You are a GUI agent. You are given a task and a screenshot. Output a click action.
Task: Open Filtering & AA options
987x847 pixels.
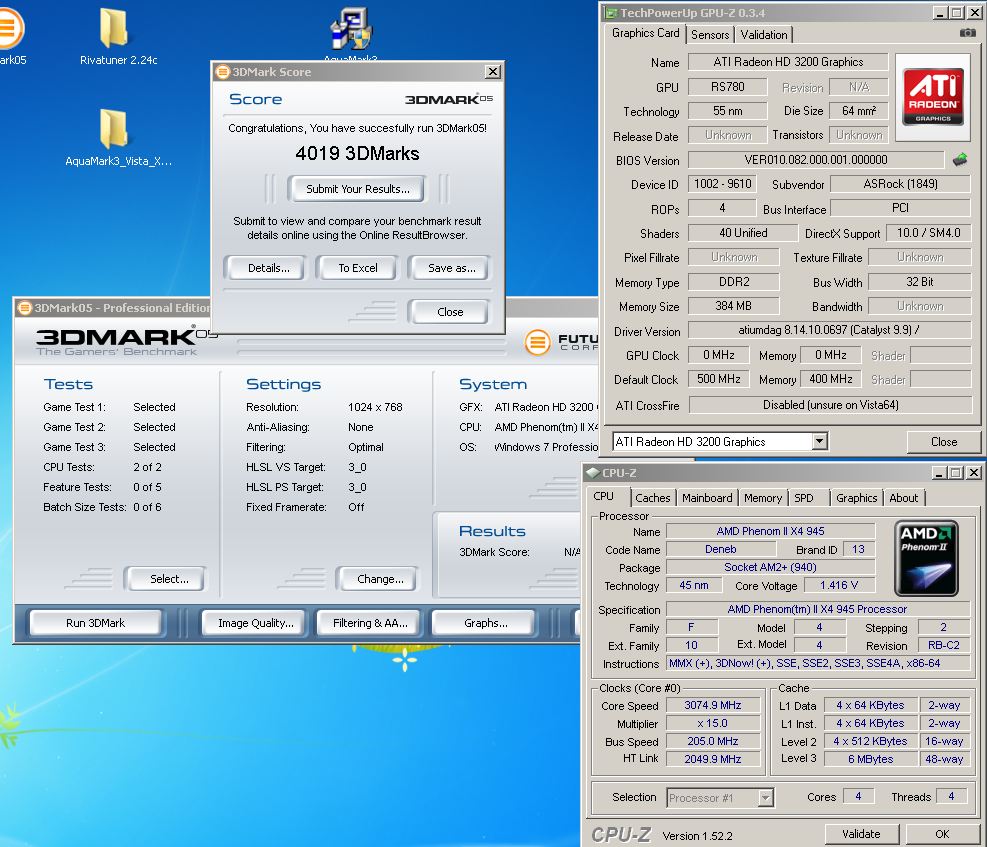(x=370, y=623)
